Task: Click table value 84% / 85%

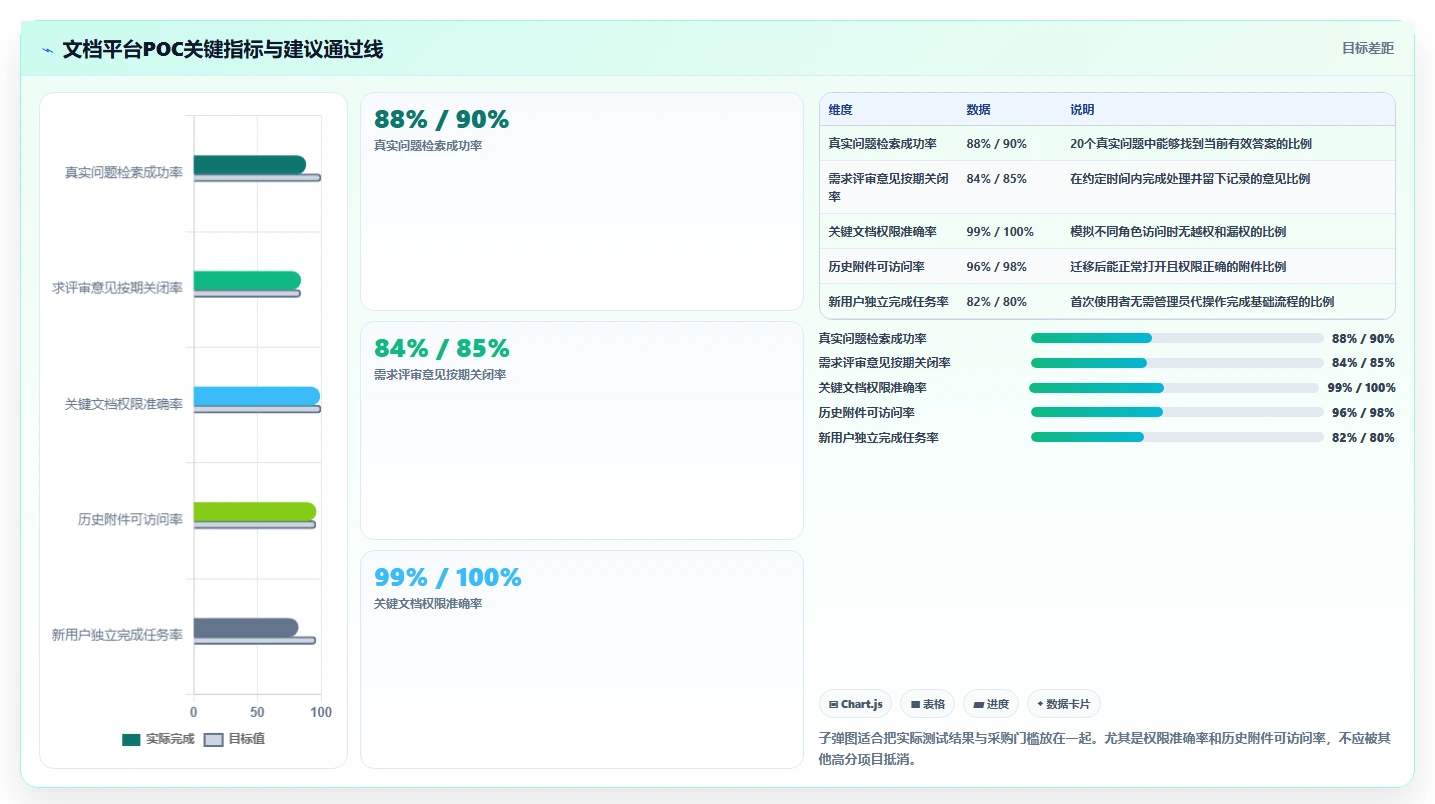Action: (x=996, y=179)
